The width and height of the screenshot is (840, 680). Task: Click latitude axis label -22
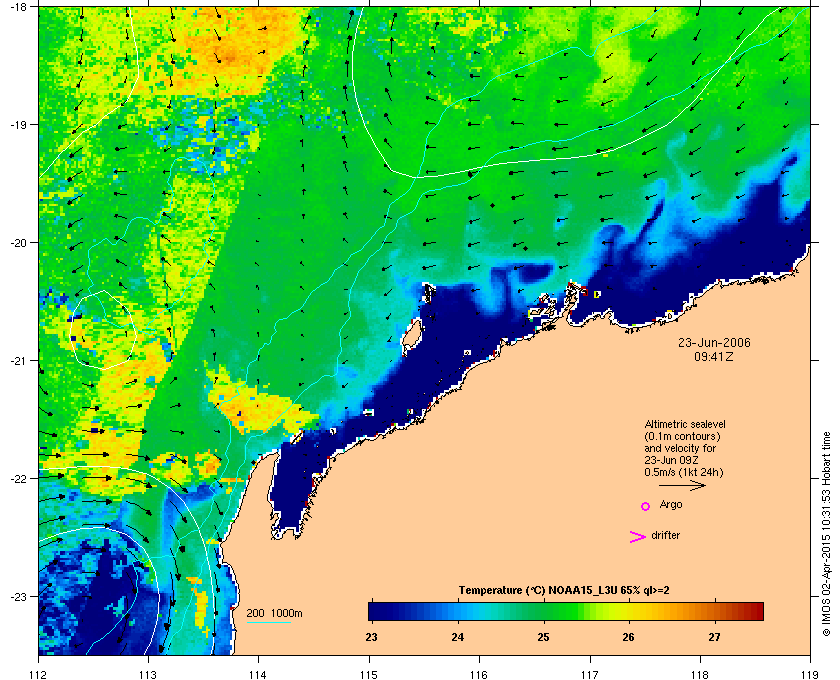pyautogui.click(x=18, y=478)
